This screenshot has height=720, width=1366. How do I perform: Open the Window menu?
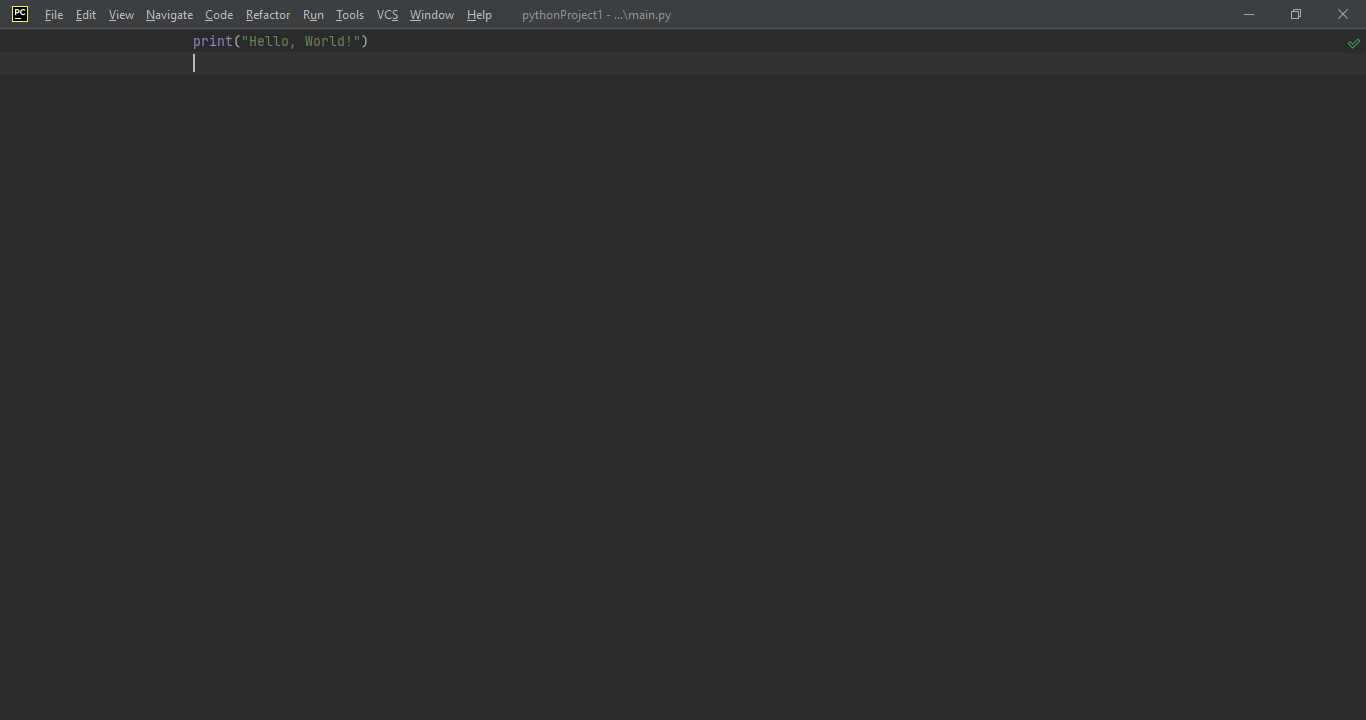[431, 14]
